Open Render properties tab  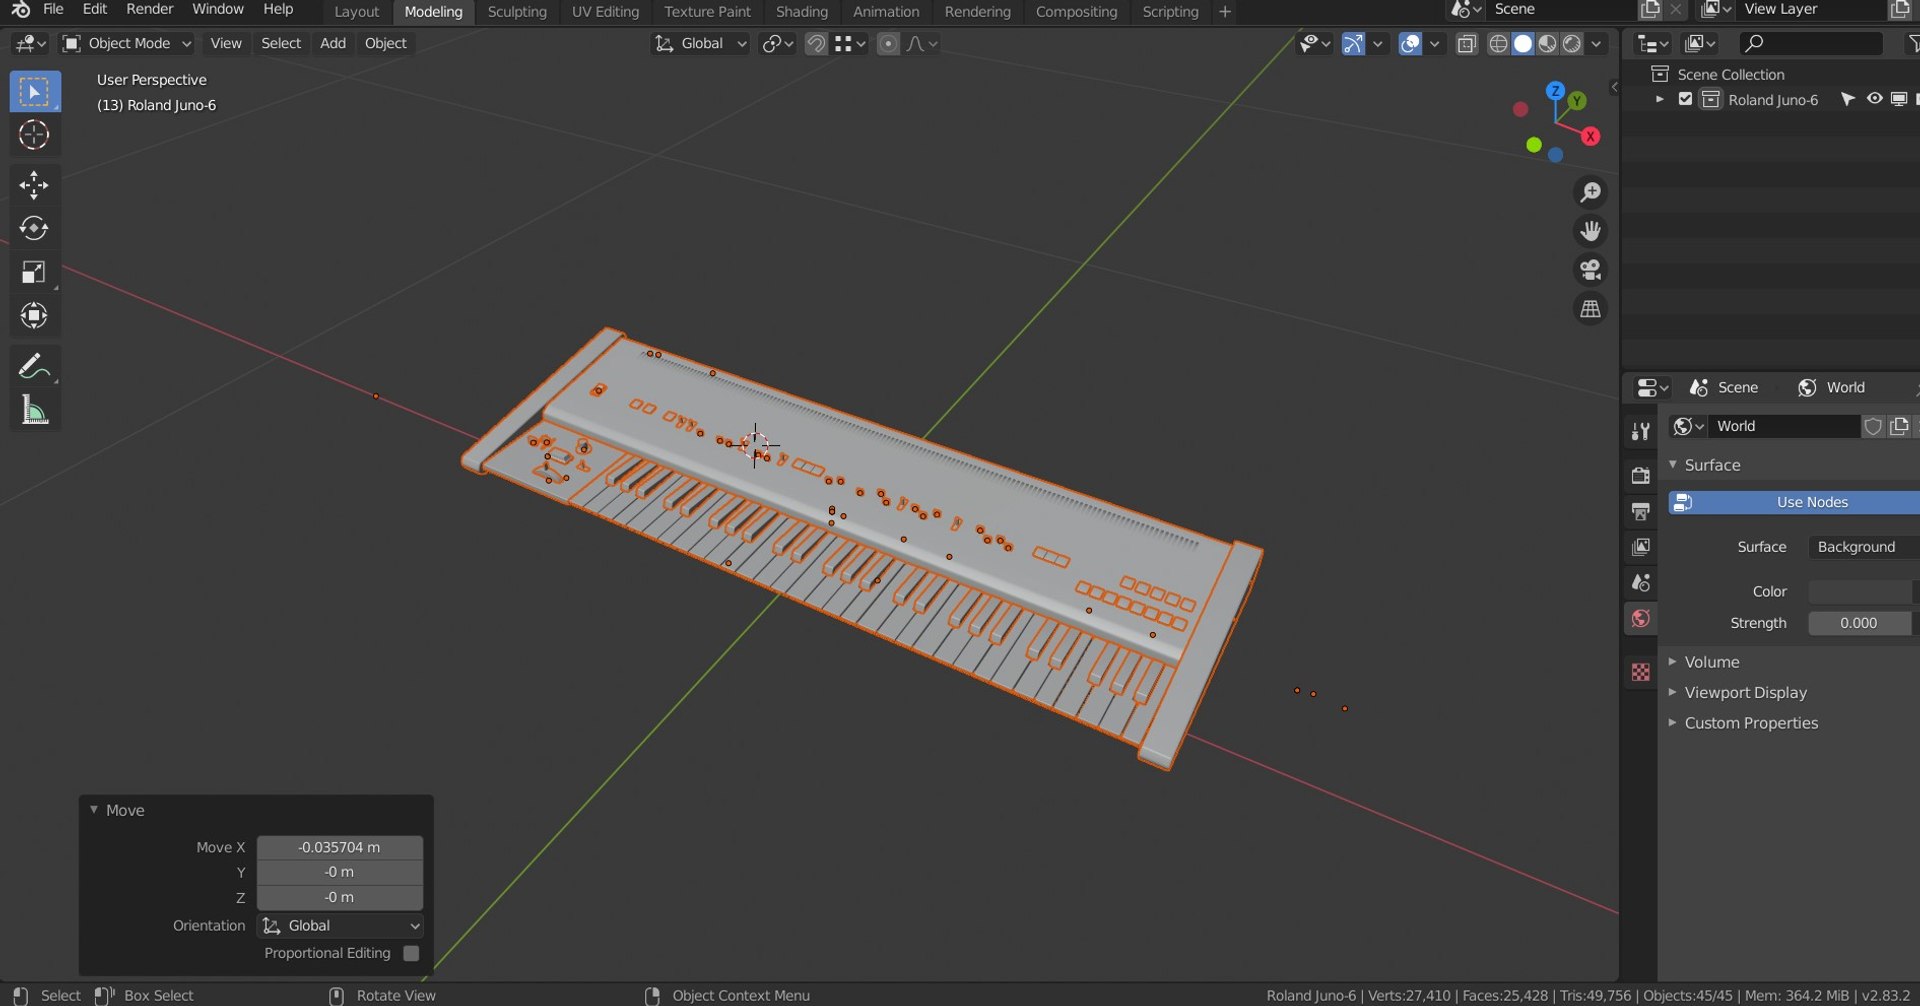point(1640,476)
